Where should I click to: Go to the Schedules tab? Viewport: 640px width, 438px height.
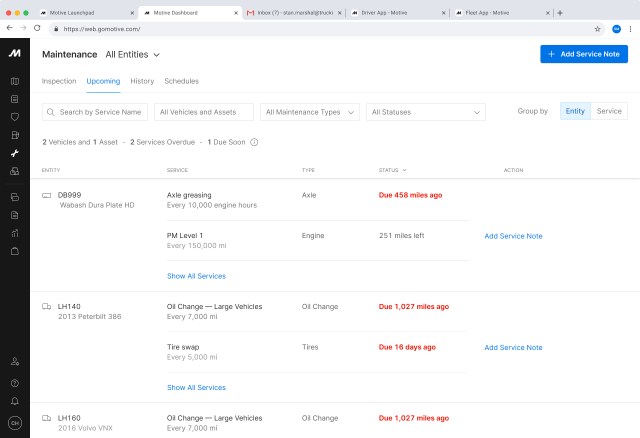click(181, 81)
